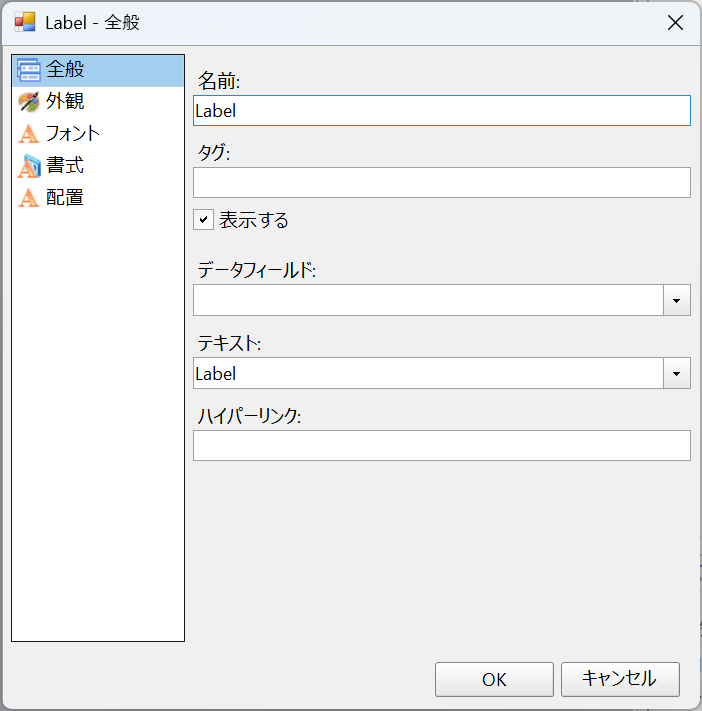Click the ハイパーリンク input box
Screen dimensions: 702x711
click(x=442, y=445)
